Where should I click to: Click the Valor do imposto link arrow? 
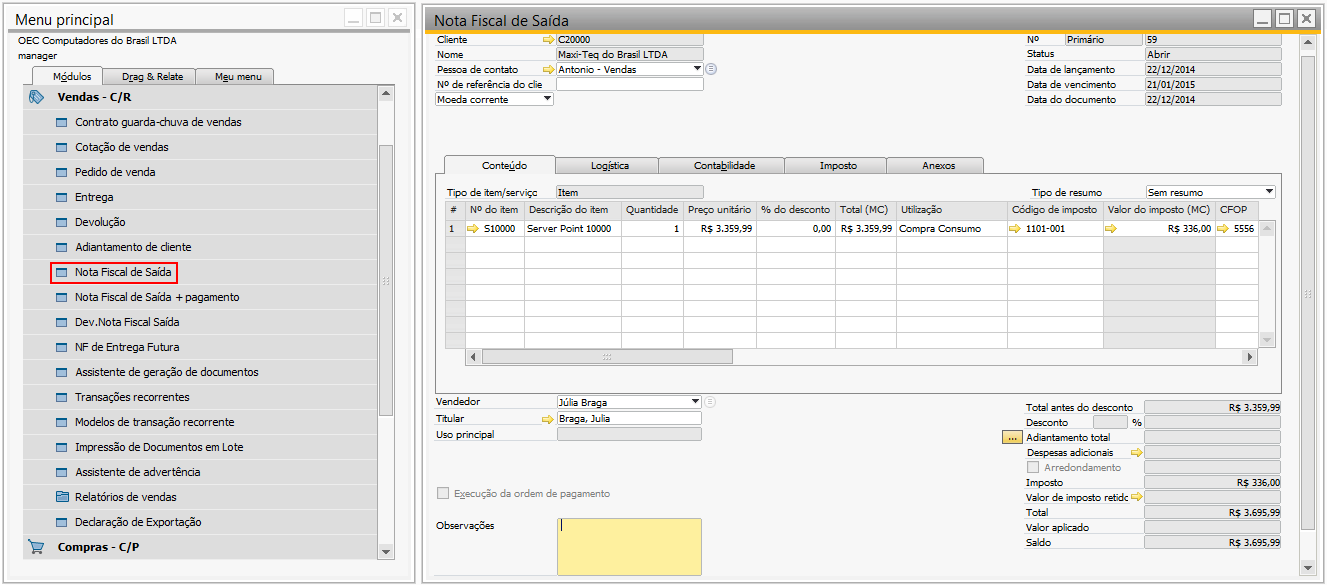[x=1111, y=229]
